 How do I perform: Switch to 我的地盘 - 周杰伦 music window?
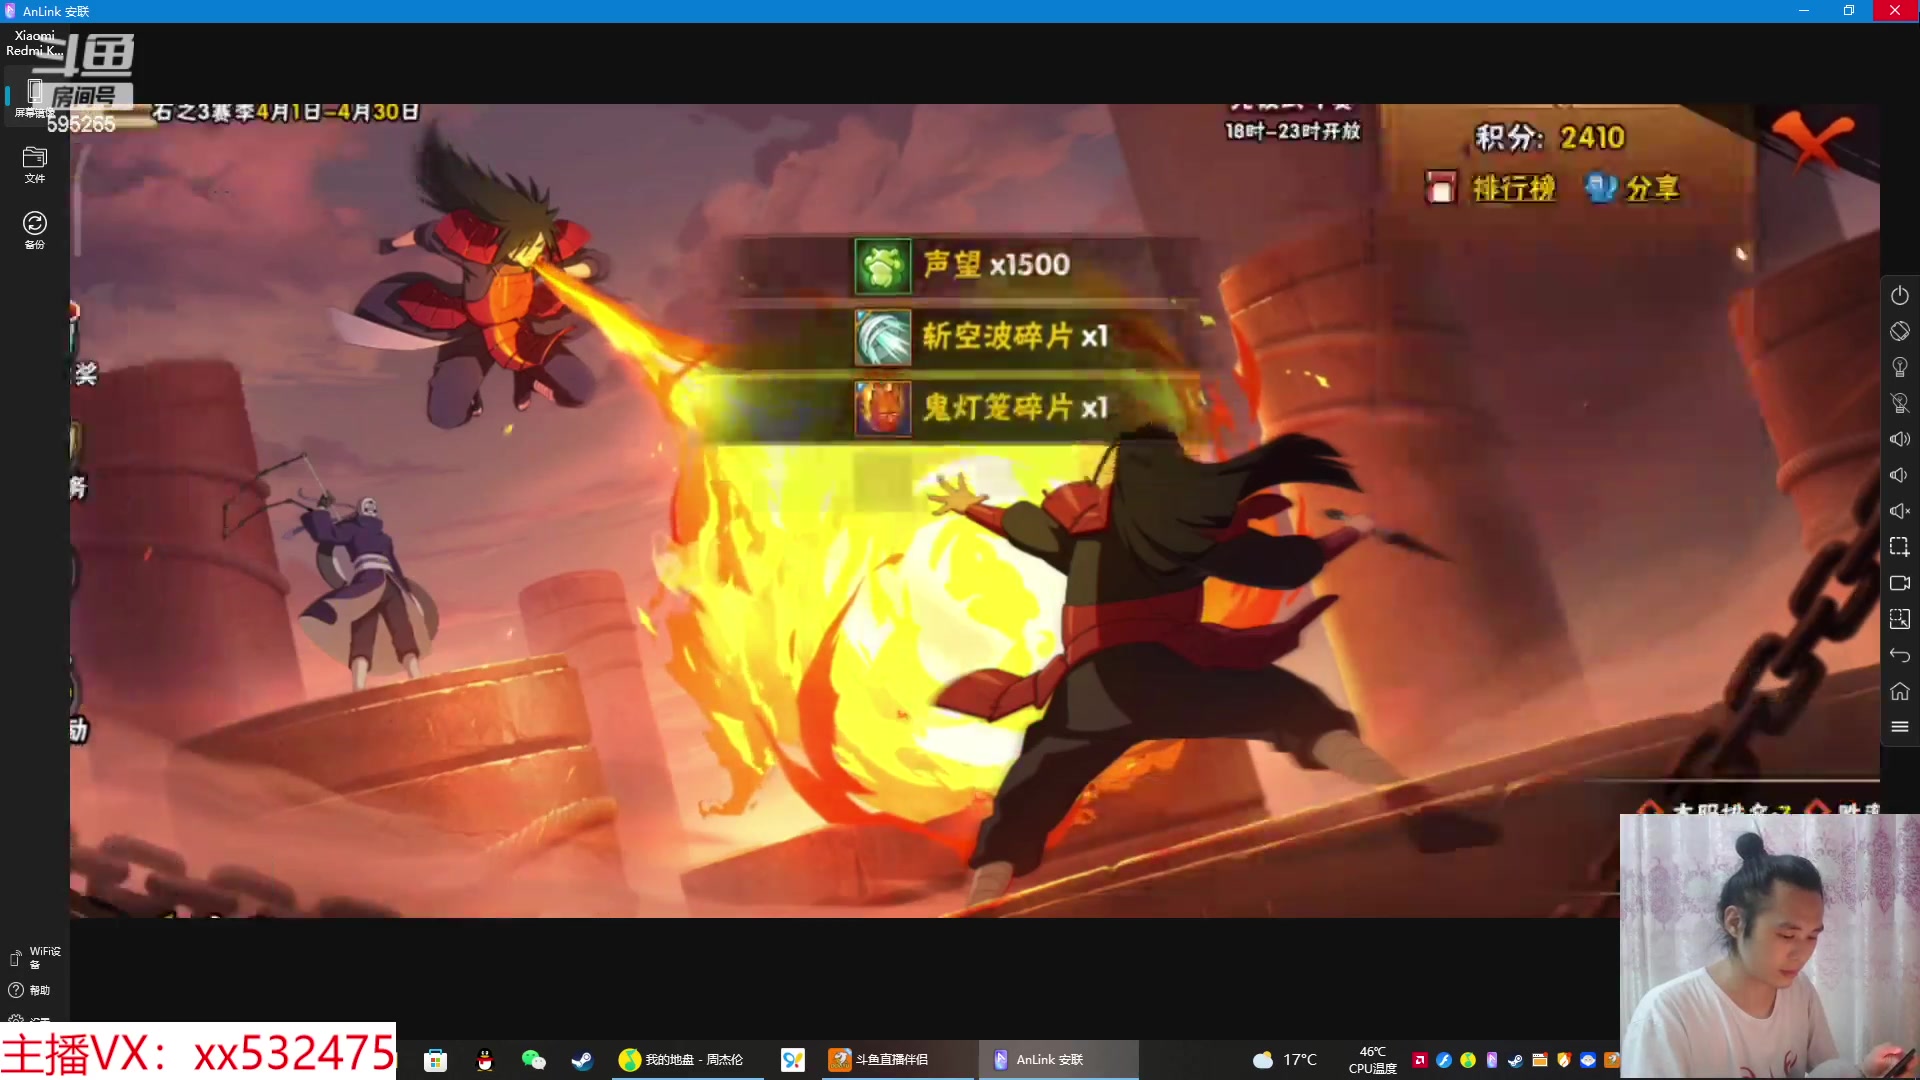(x=688, y=1060)
